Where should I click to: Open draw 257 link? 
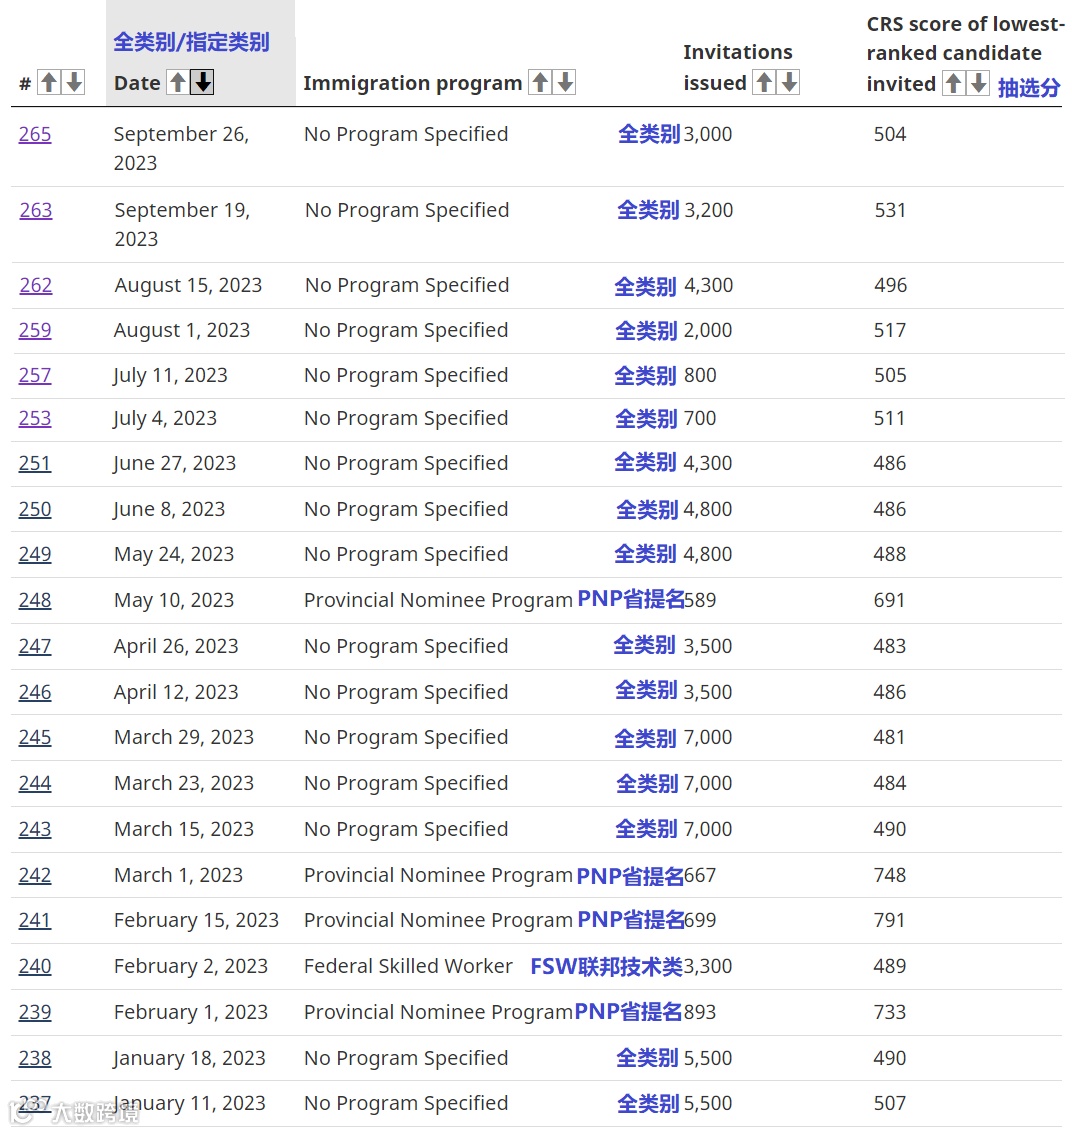(35, 375)
